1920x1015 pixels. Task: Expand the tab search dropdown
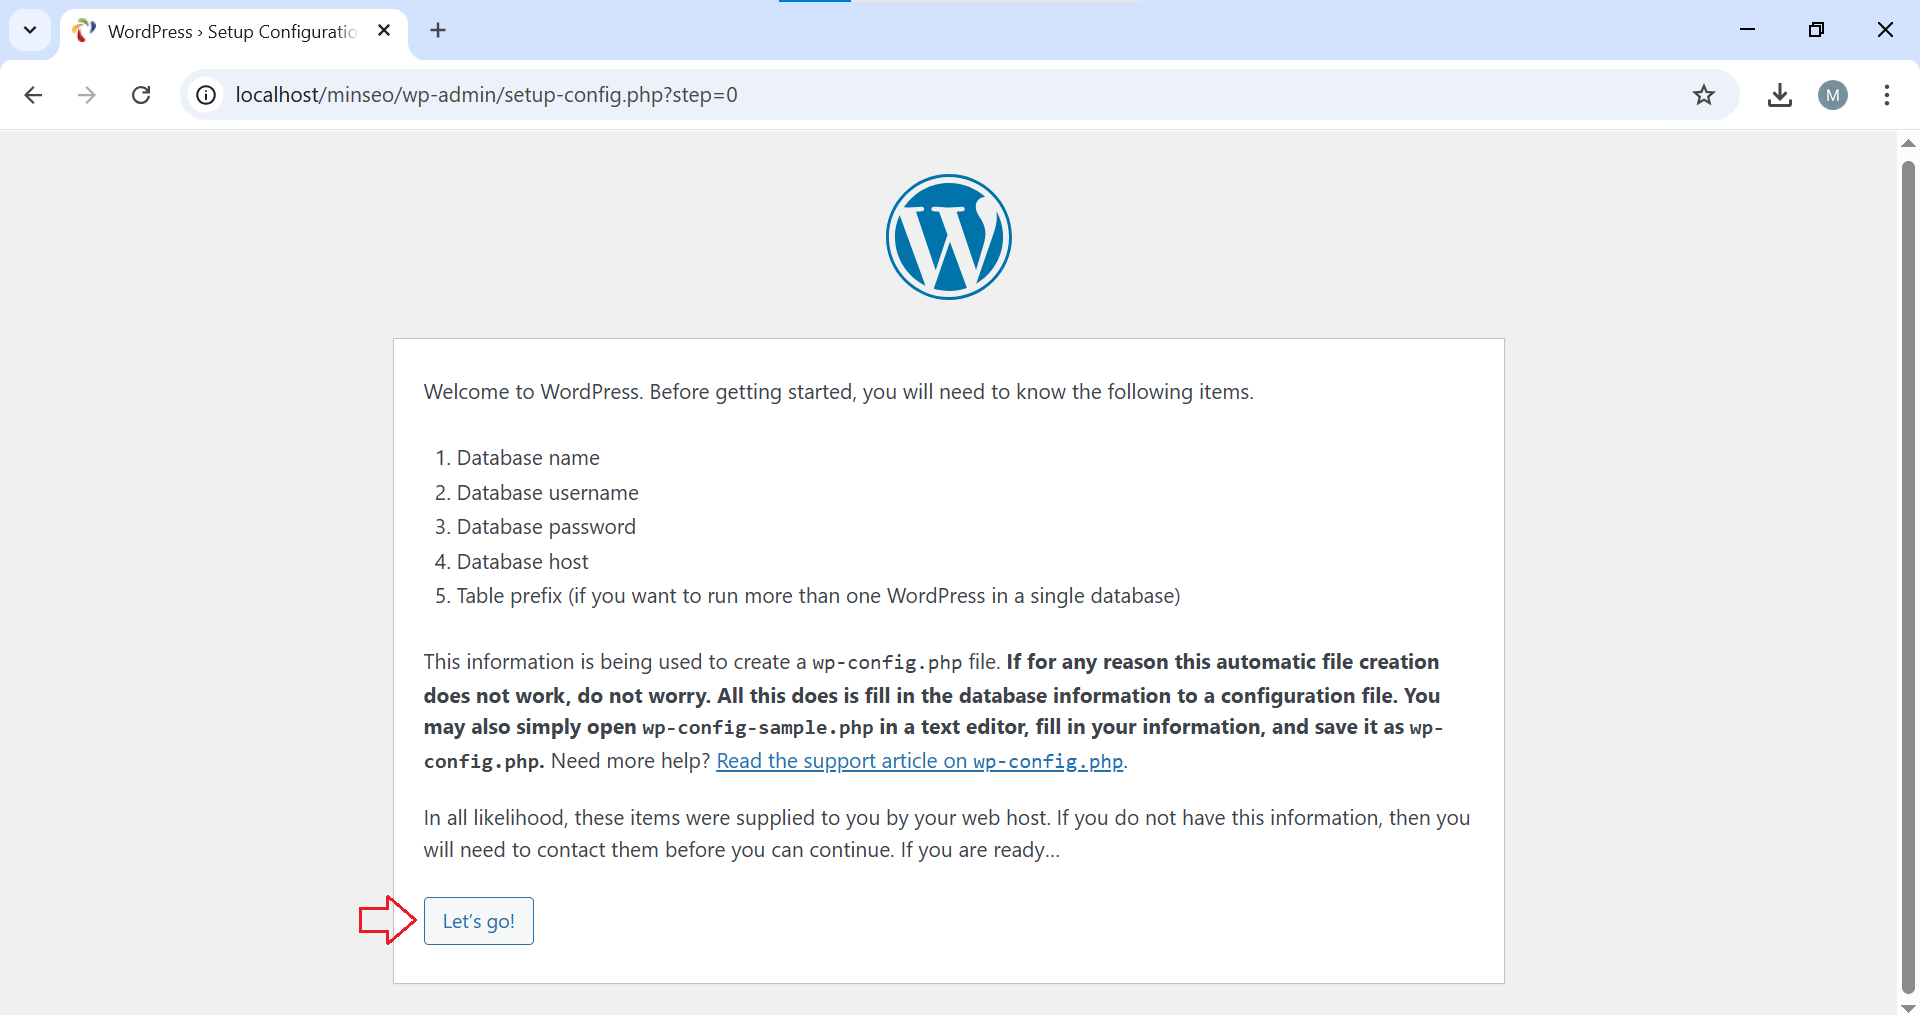[30, 30]
